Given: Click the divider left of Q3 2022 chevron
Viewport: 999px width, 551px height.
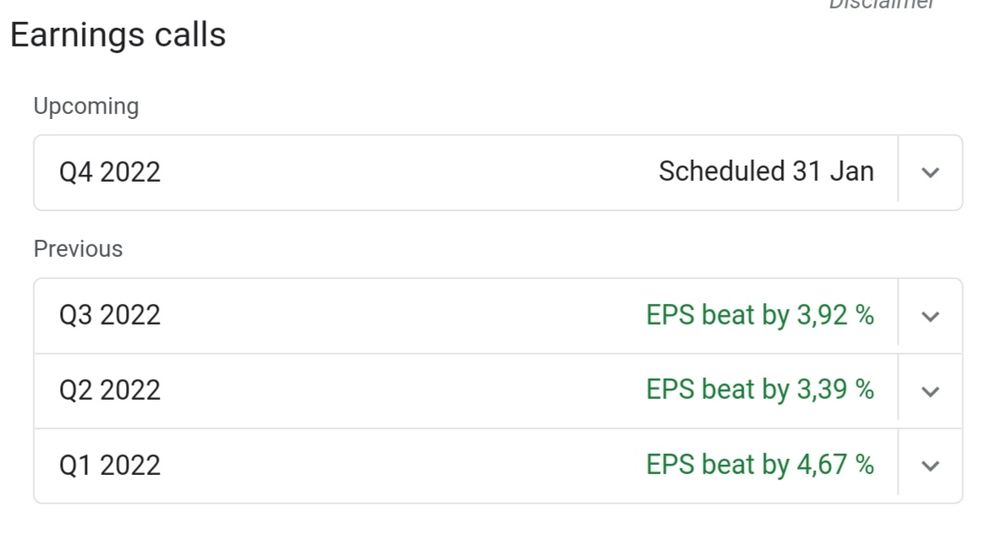Looking at the screenshot, I should tap(898, 315).
